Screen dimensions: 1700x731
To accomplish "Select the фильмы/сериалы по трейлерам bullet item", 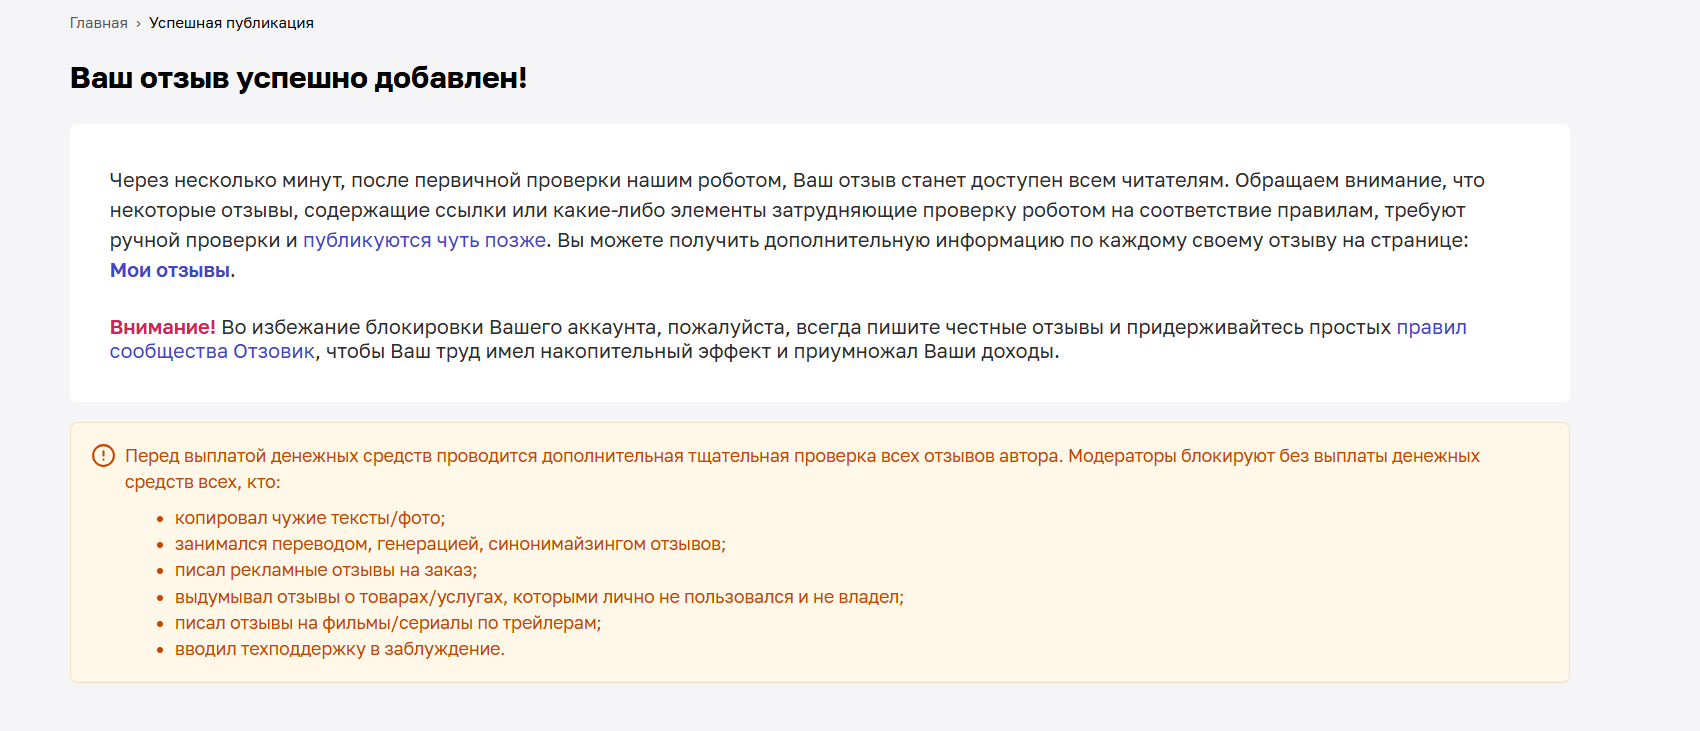I will pos(388,623).
